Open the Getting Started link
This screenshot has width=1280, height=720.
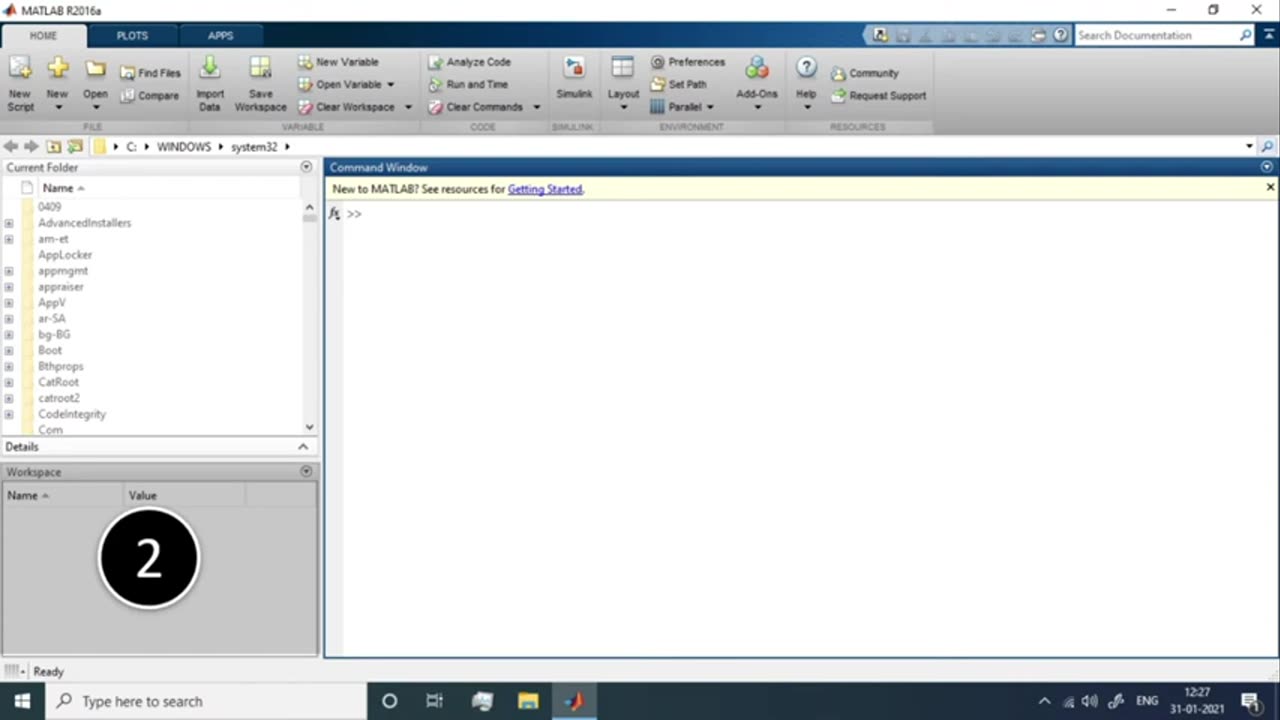click(545, 189)
